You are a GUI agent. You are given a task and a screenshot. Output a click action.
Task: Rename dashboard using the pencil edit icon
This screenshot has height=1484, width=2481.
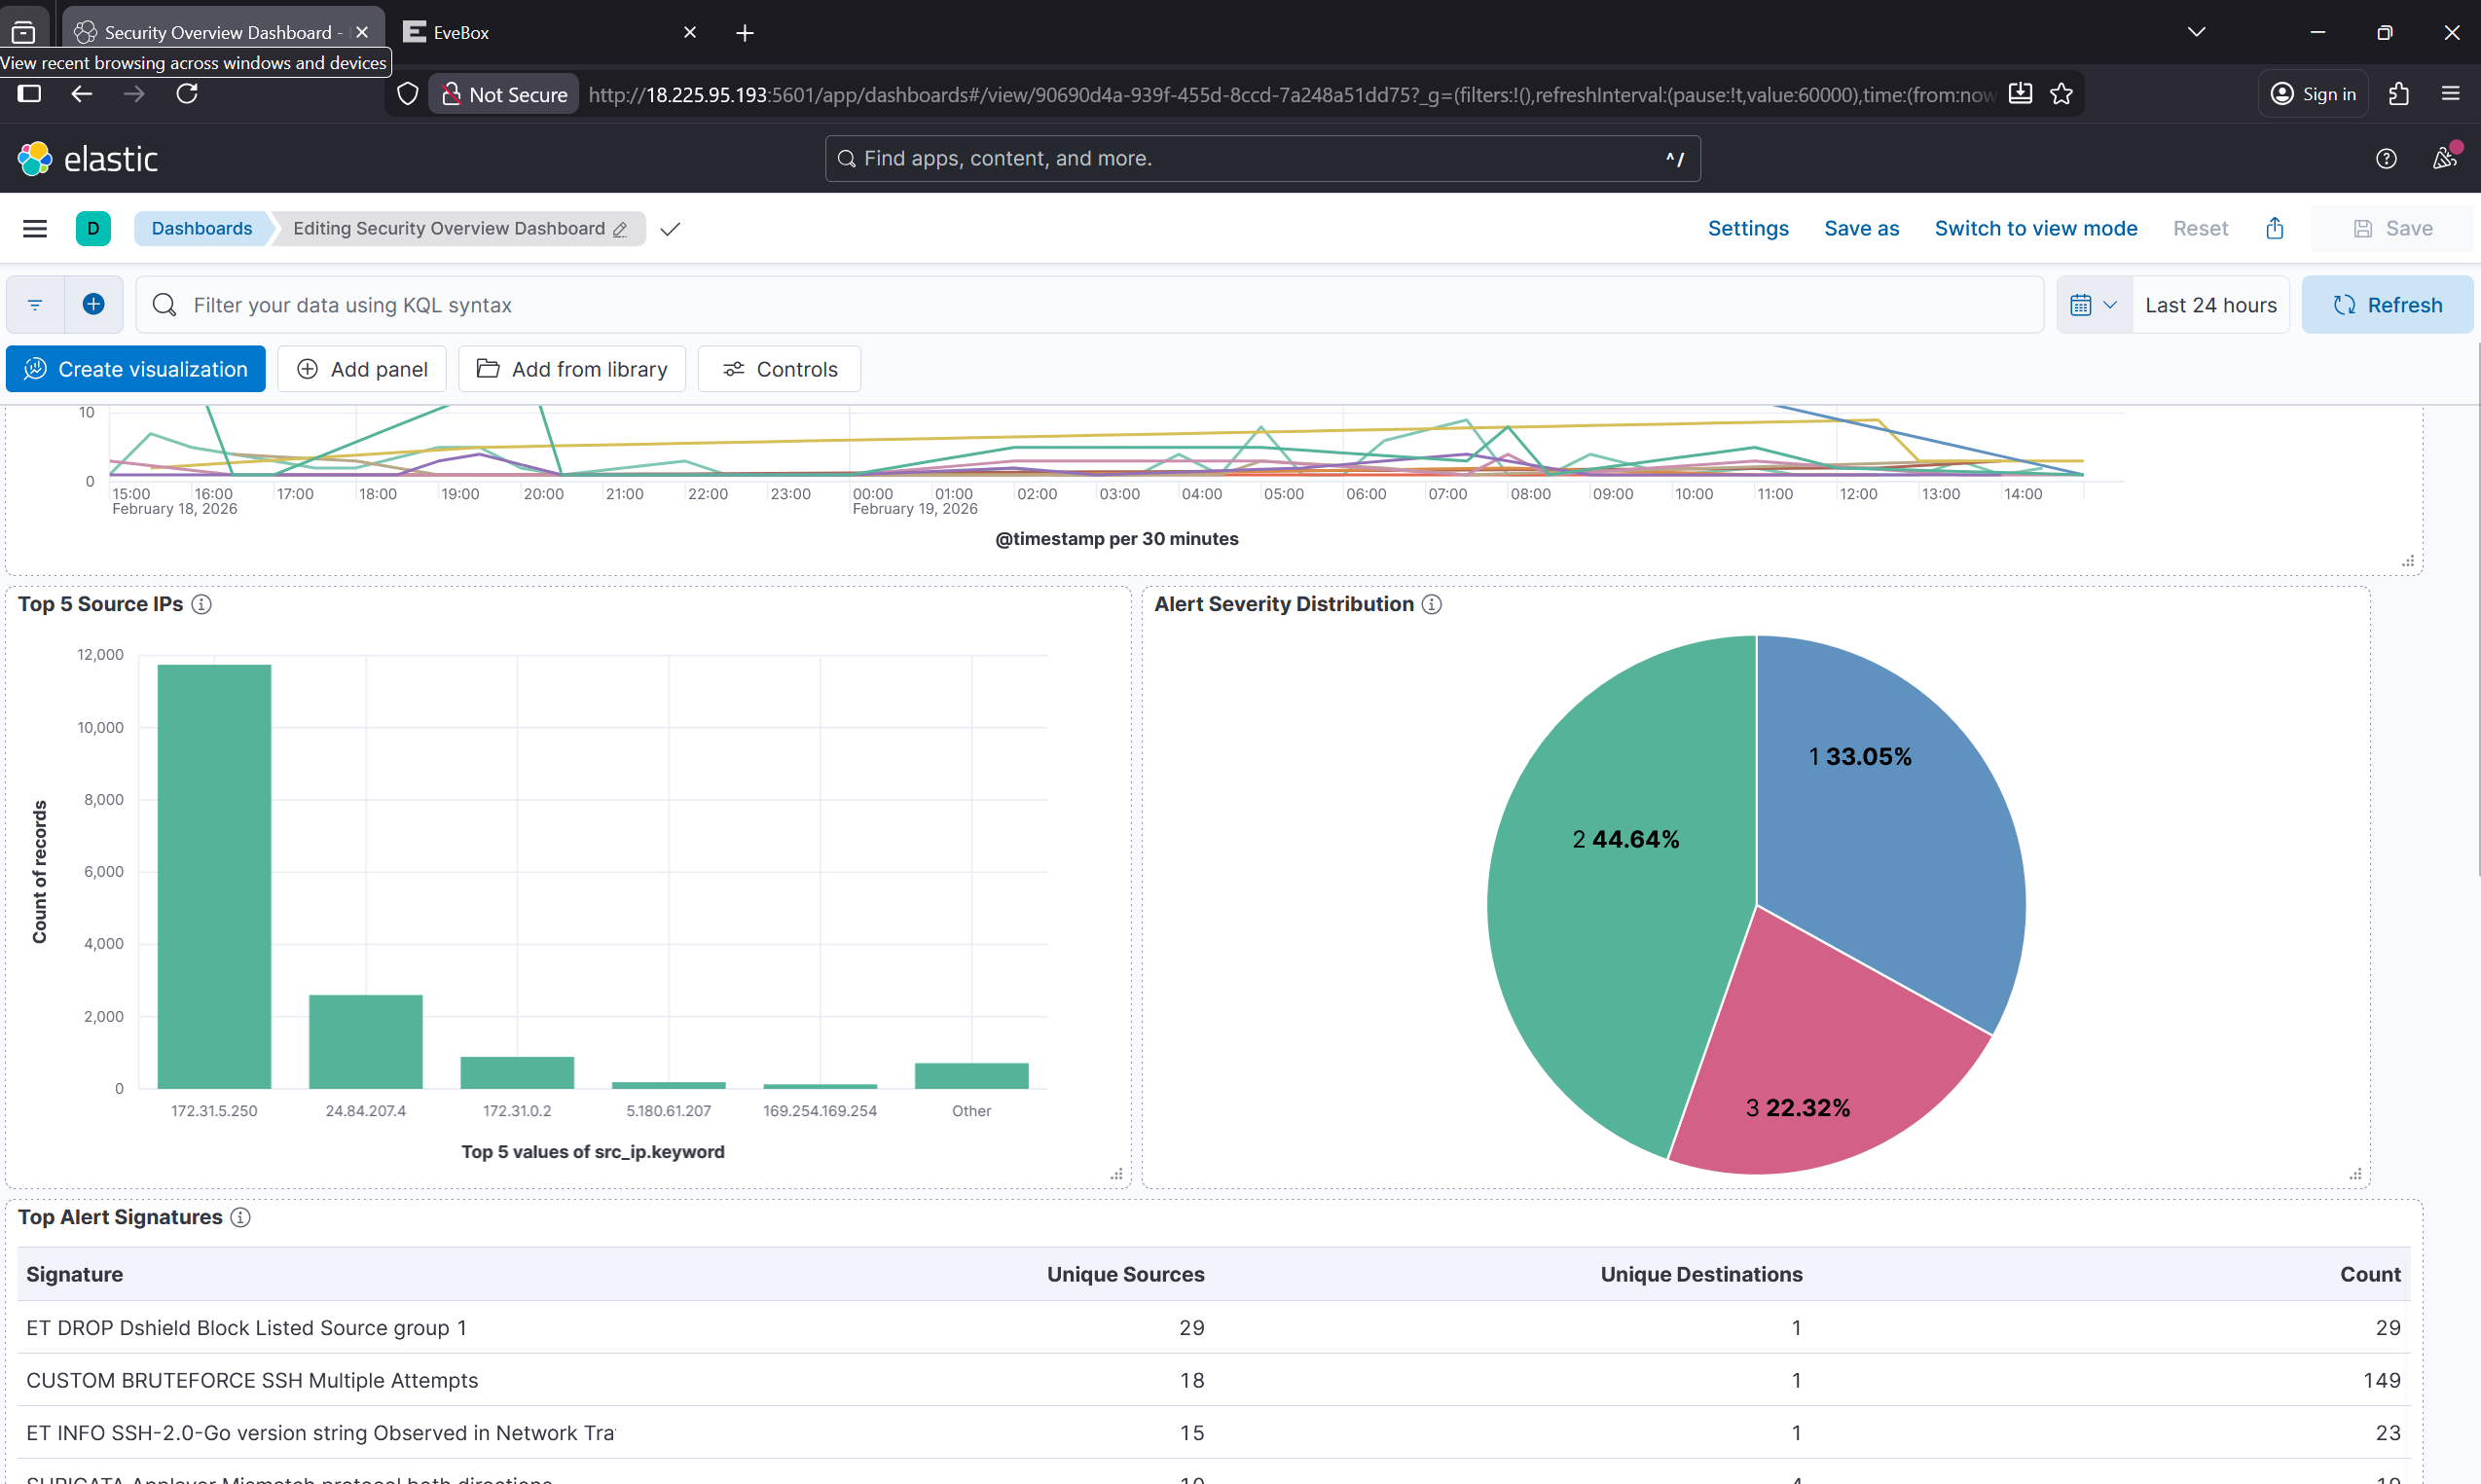pos(620,229)
